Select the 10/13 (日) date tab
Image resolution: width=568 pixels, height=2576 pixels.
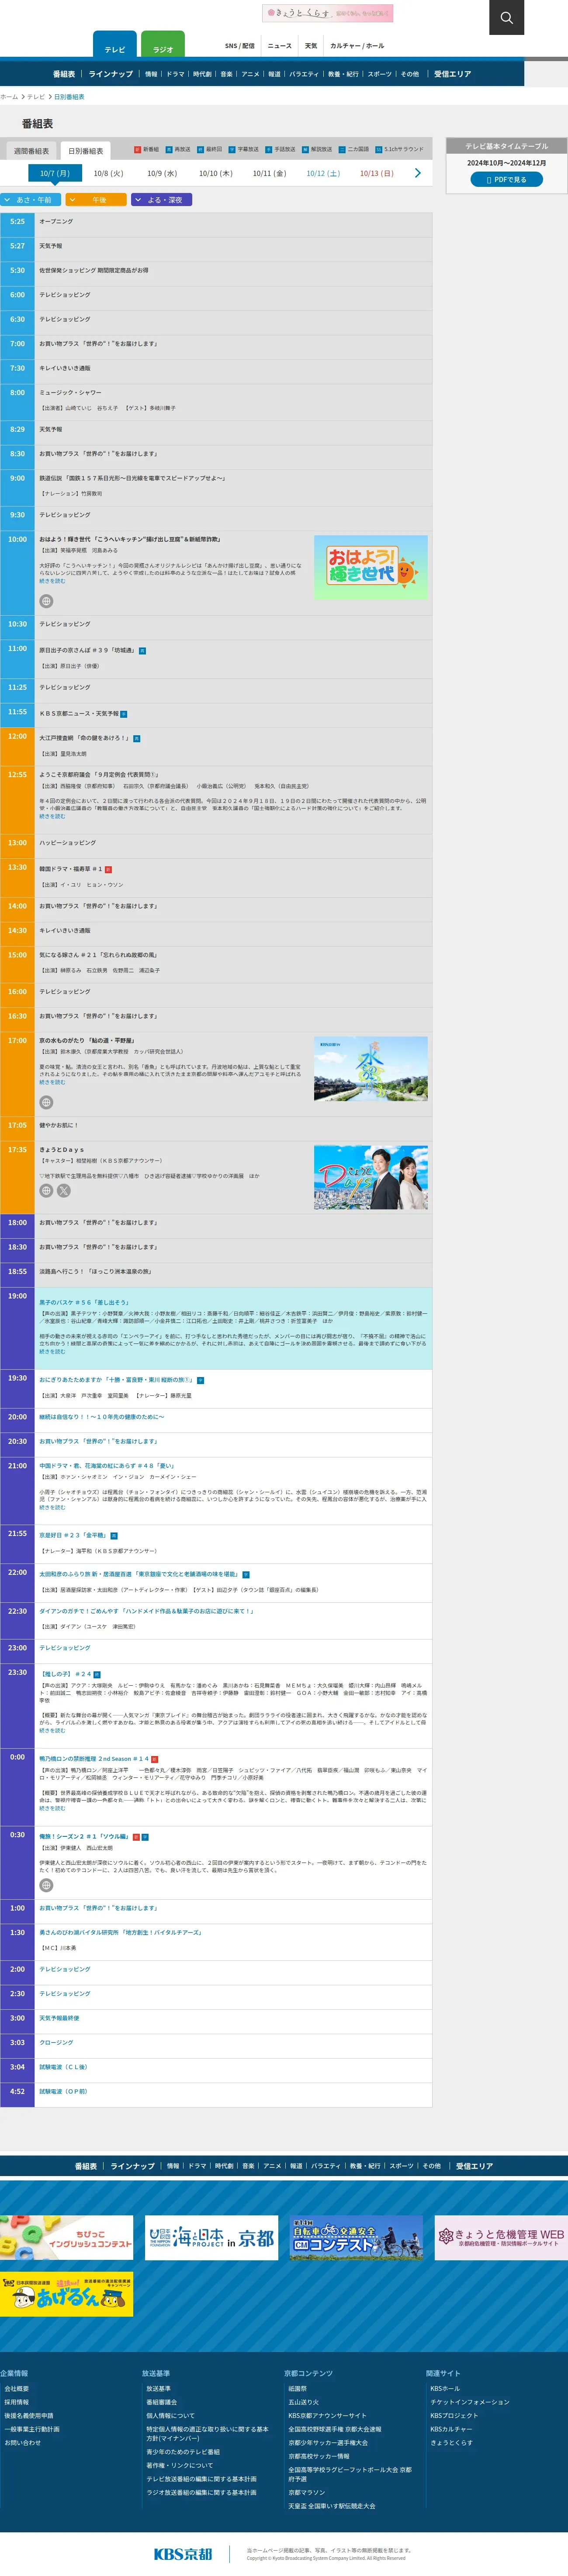[377, 173]
